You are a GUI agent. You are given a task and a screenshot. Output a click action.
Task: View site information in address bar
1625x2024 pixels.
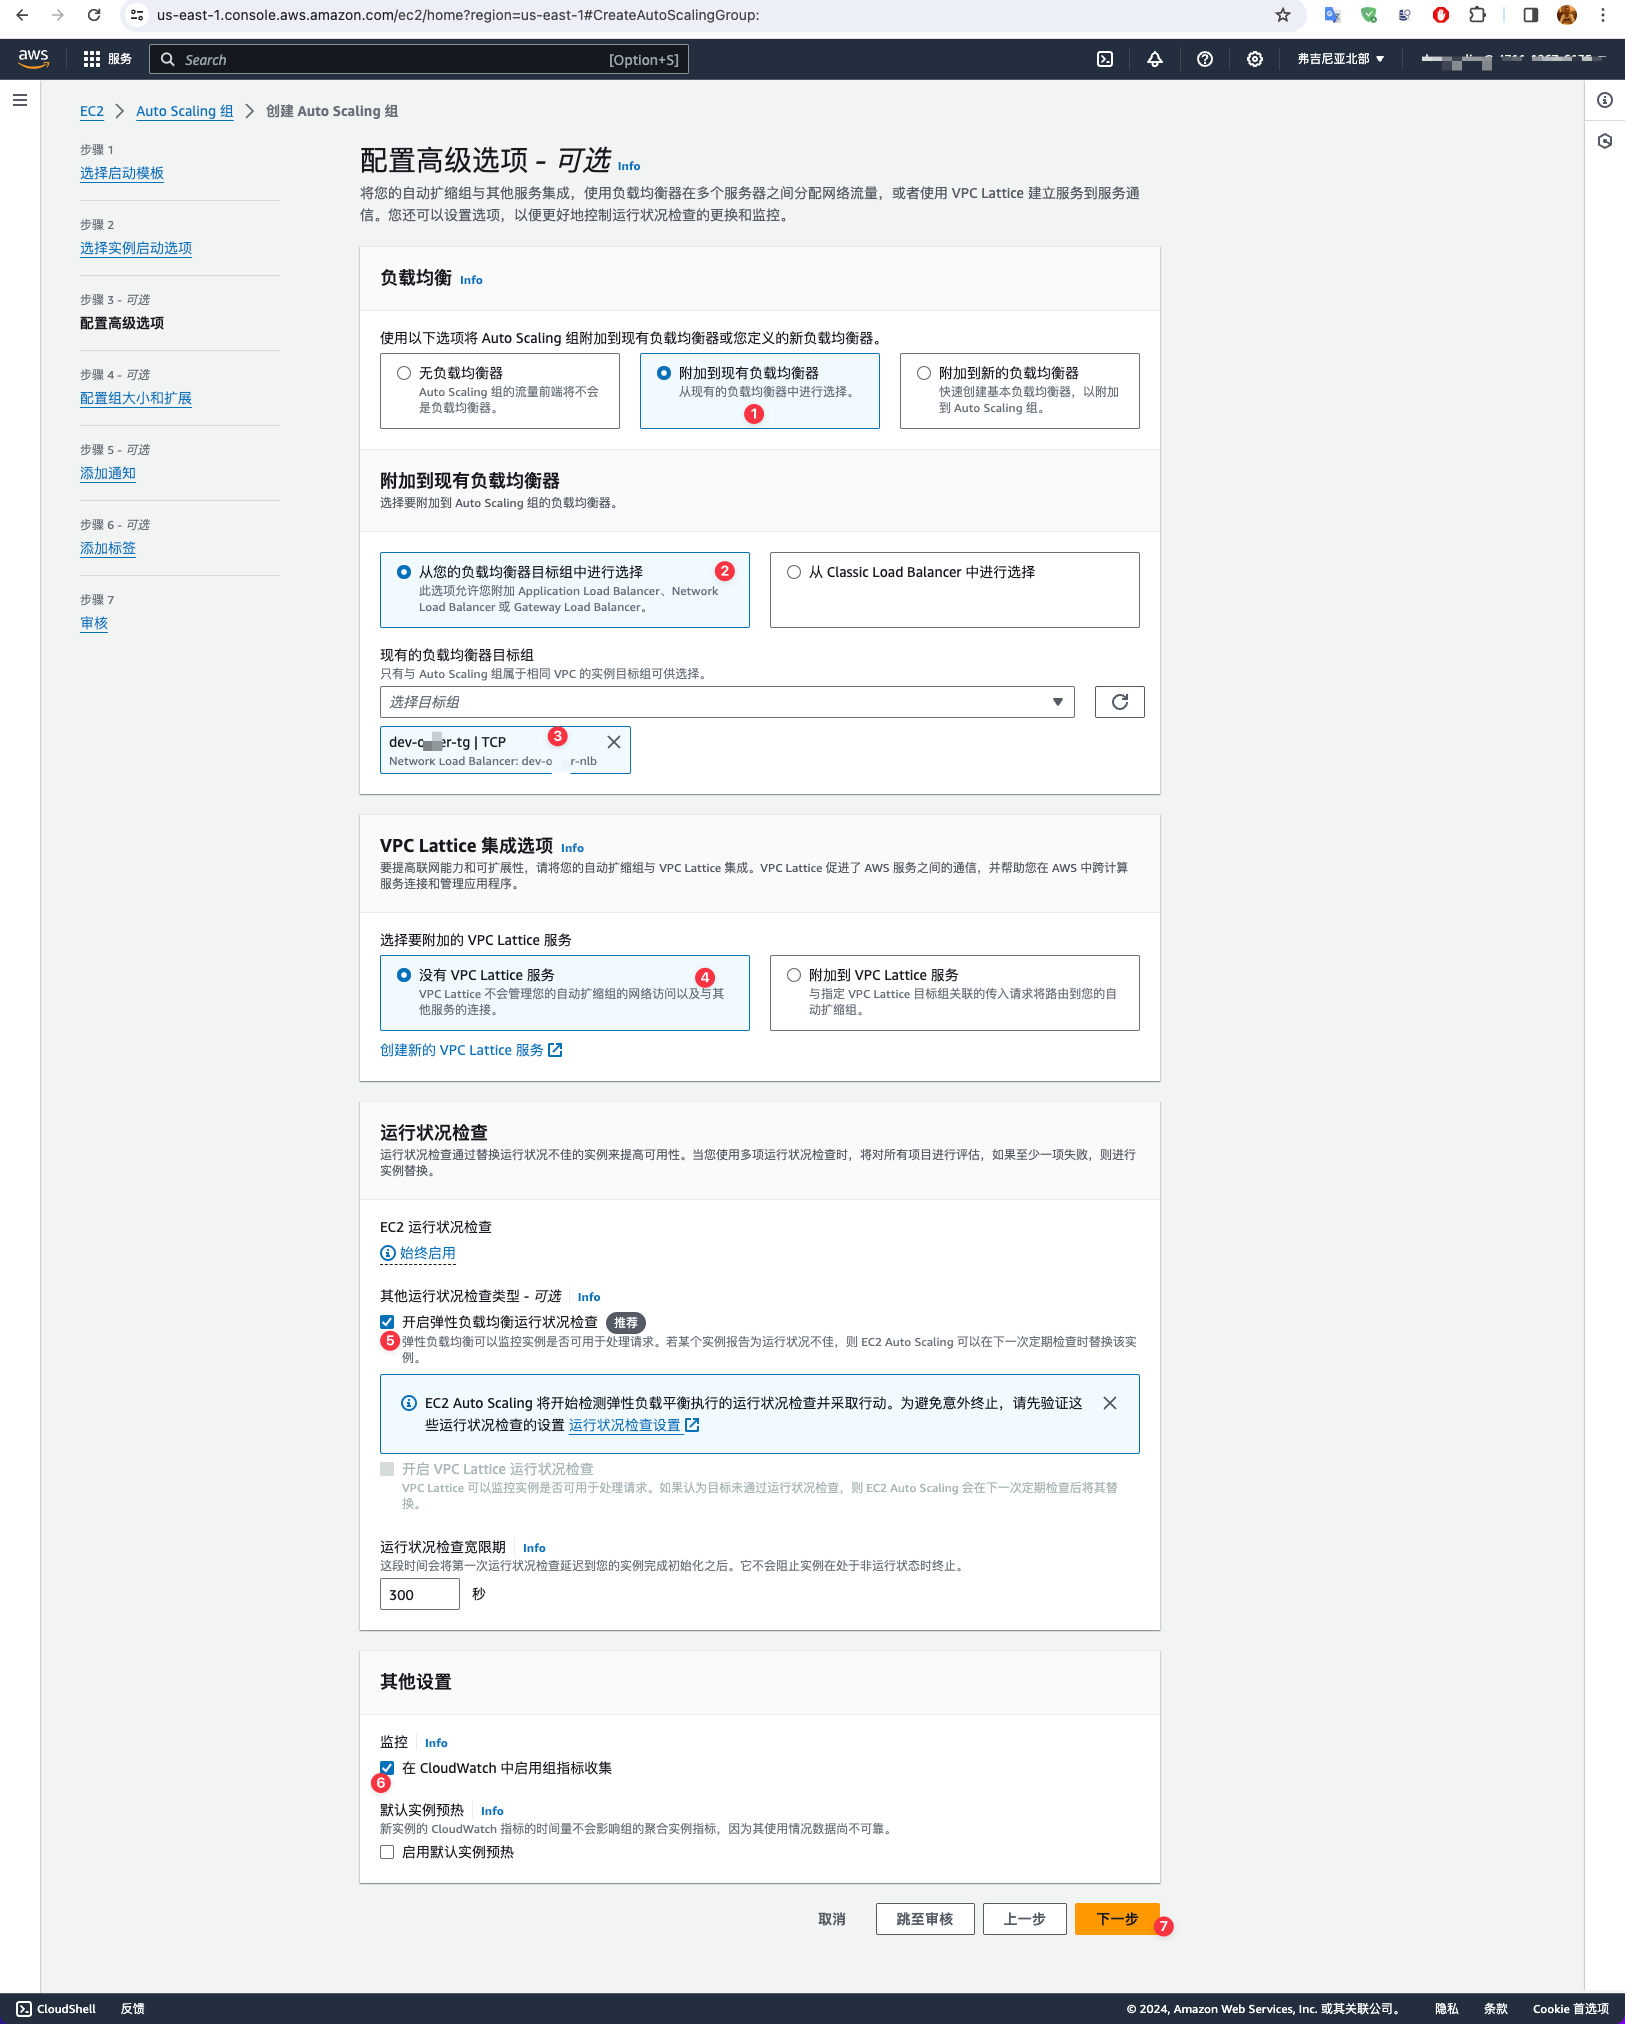point(137,15)
